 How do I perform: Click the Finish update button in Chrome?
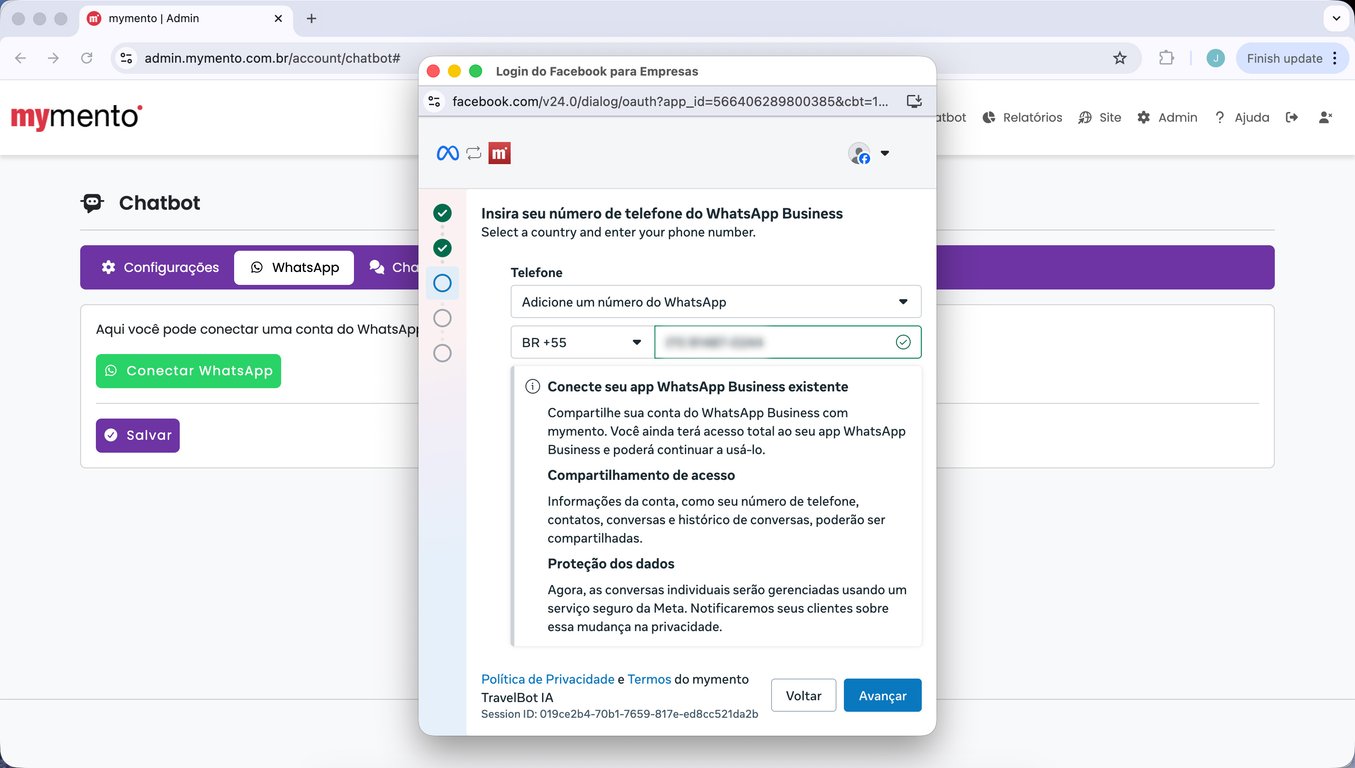(x=1285, y=58)
